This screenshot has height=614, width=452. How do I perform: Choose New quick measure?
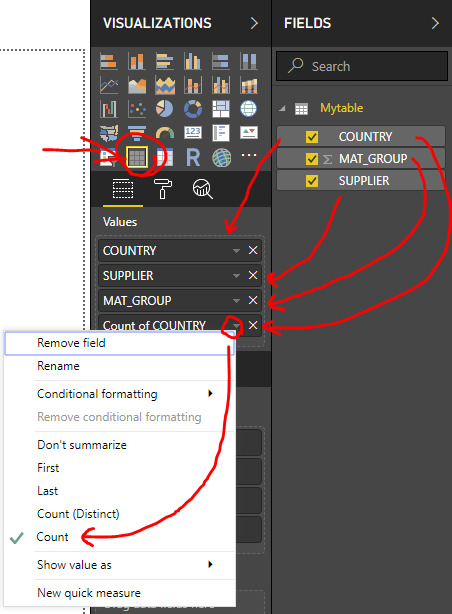120,593
